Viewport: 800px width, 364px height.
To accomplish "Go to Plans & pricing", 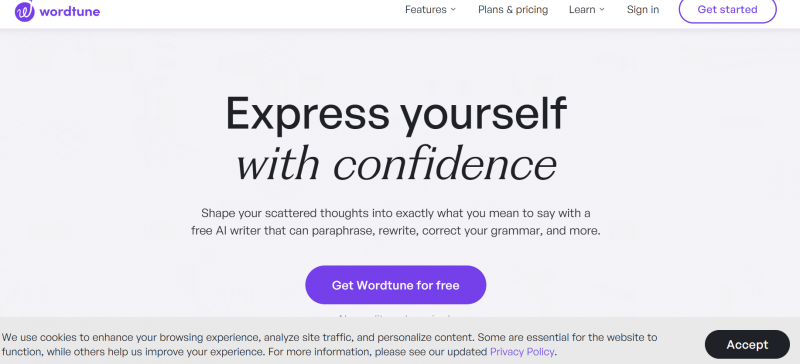I will tap(513, 10).
